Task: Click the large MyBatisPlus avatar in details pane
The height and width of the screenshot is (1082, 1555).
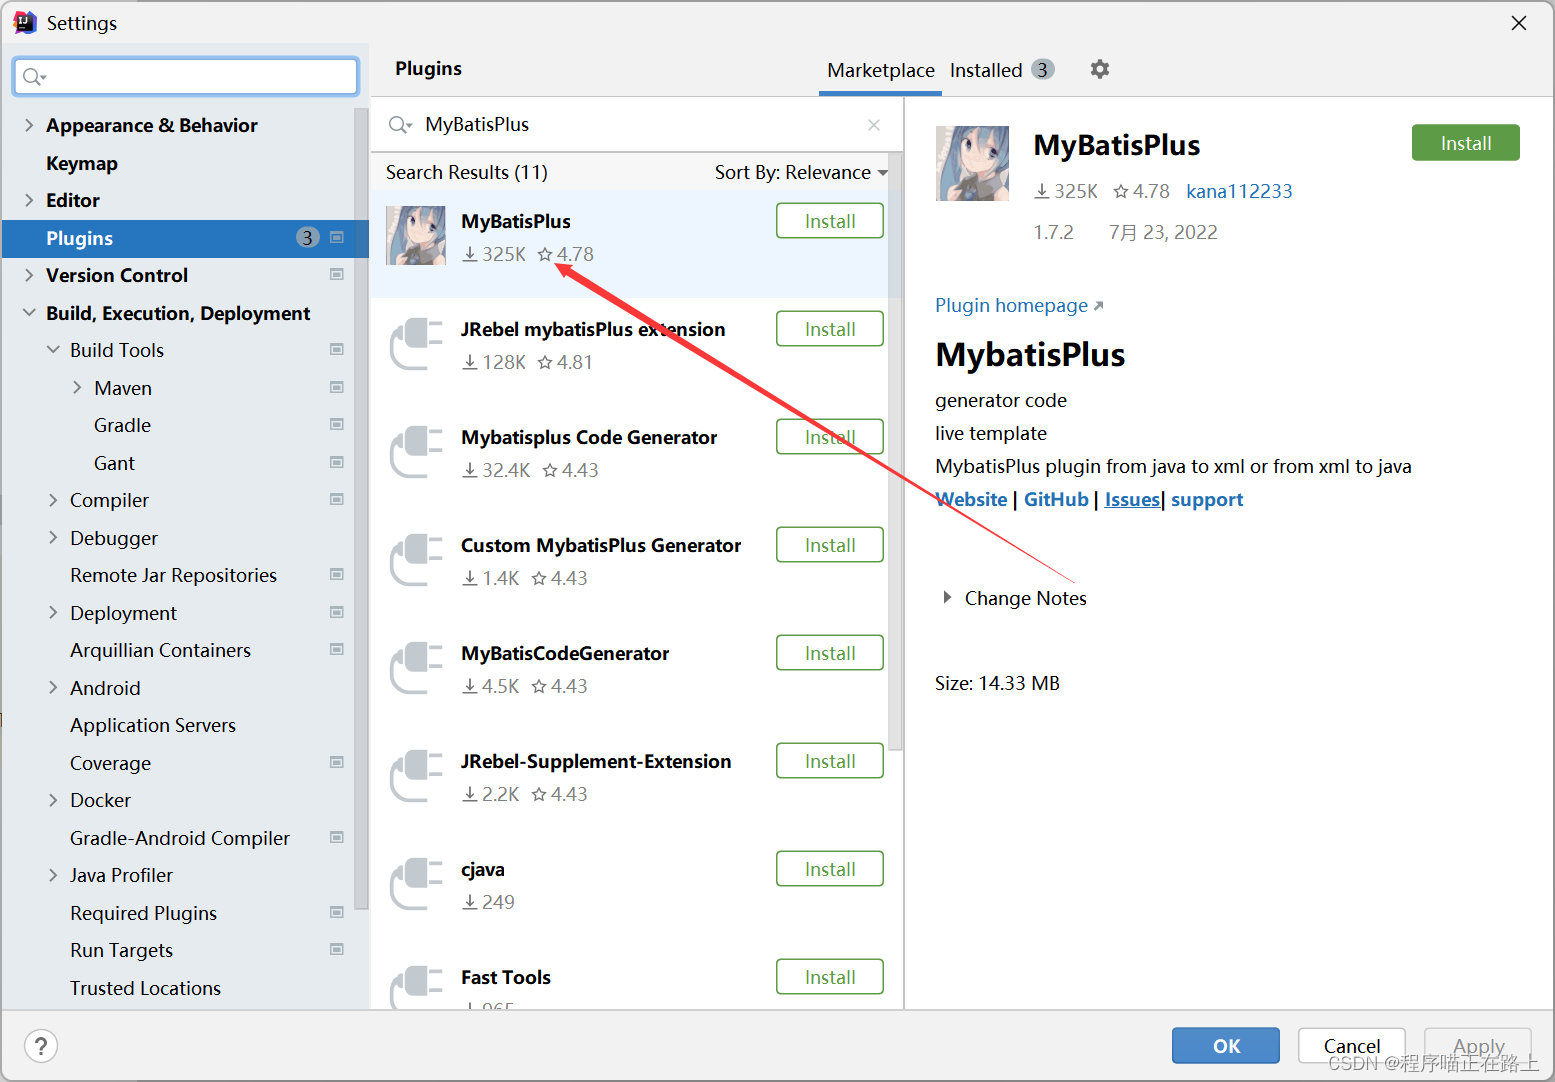Action: click(972, 163)
